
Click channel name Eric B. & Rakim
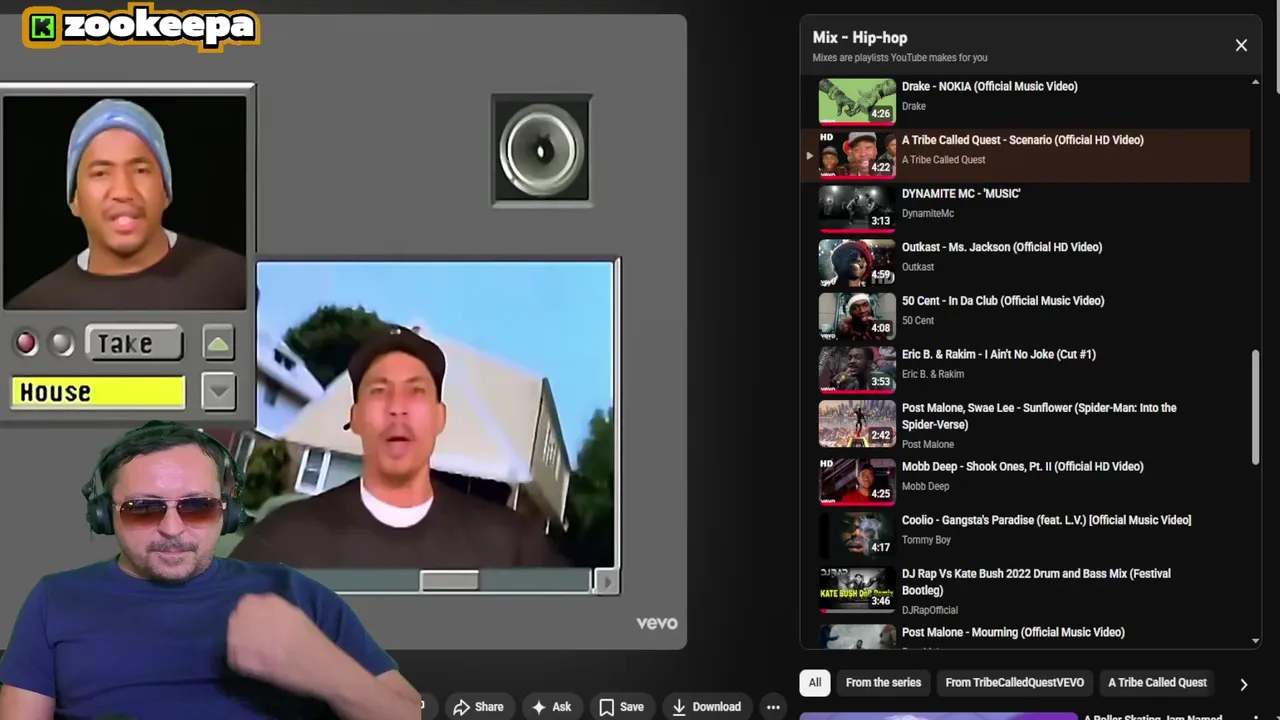pyautogui.click(x=933, y=374)
